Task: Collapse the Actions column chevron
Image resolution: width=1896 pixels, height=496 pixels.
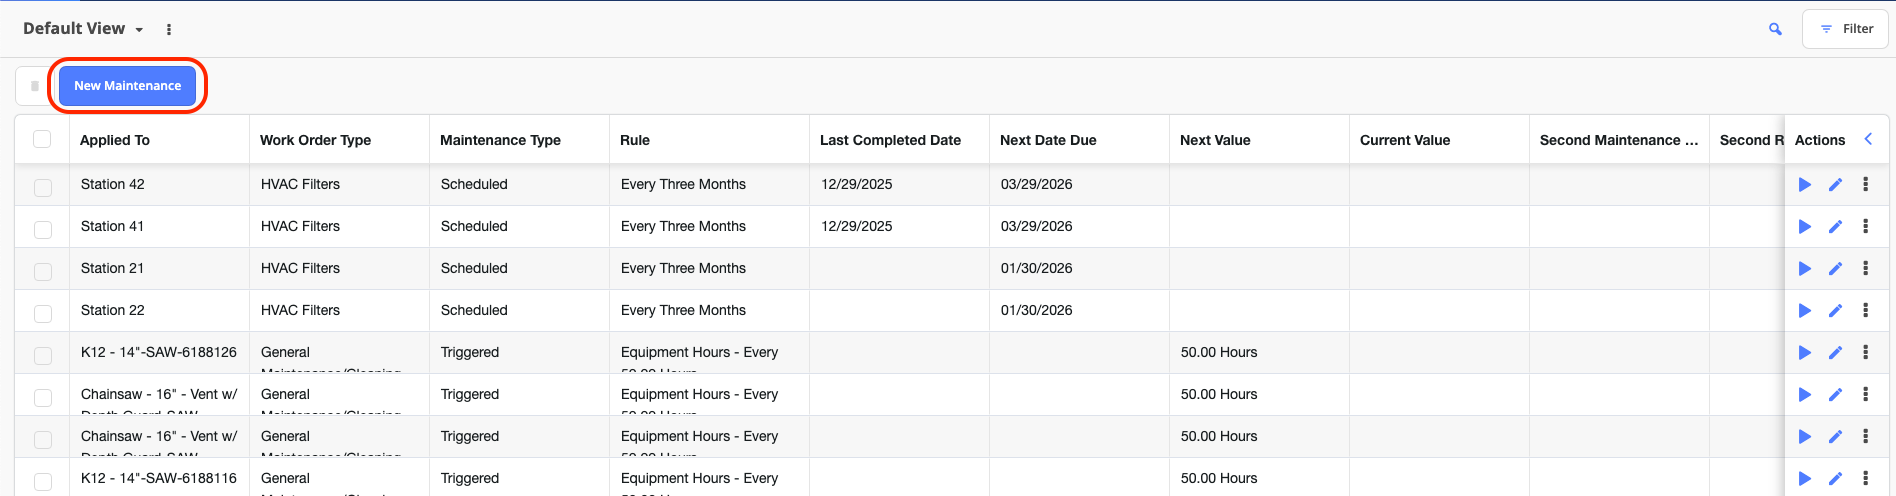Action: (1868, 139)
